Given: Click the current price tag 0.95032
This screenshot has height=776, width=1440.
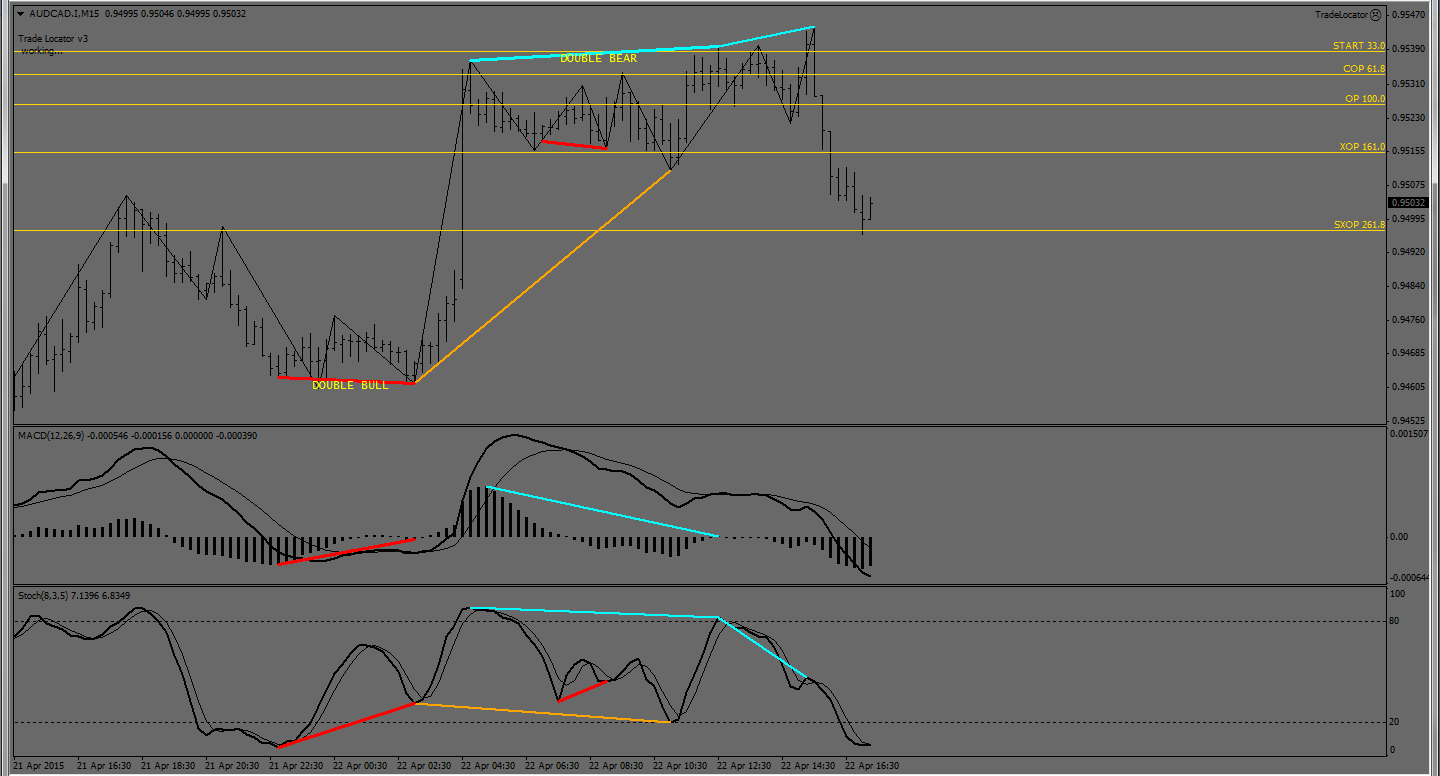Looking at the screenshot, I should [1409, 202].
